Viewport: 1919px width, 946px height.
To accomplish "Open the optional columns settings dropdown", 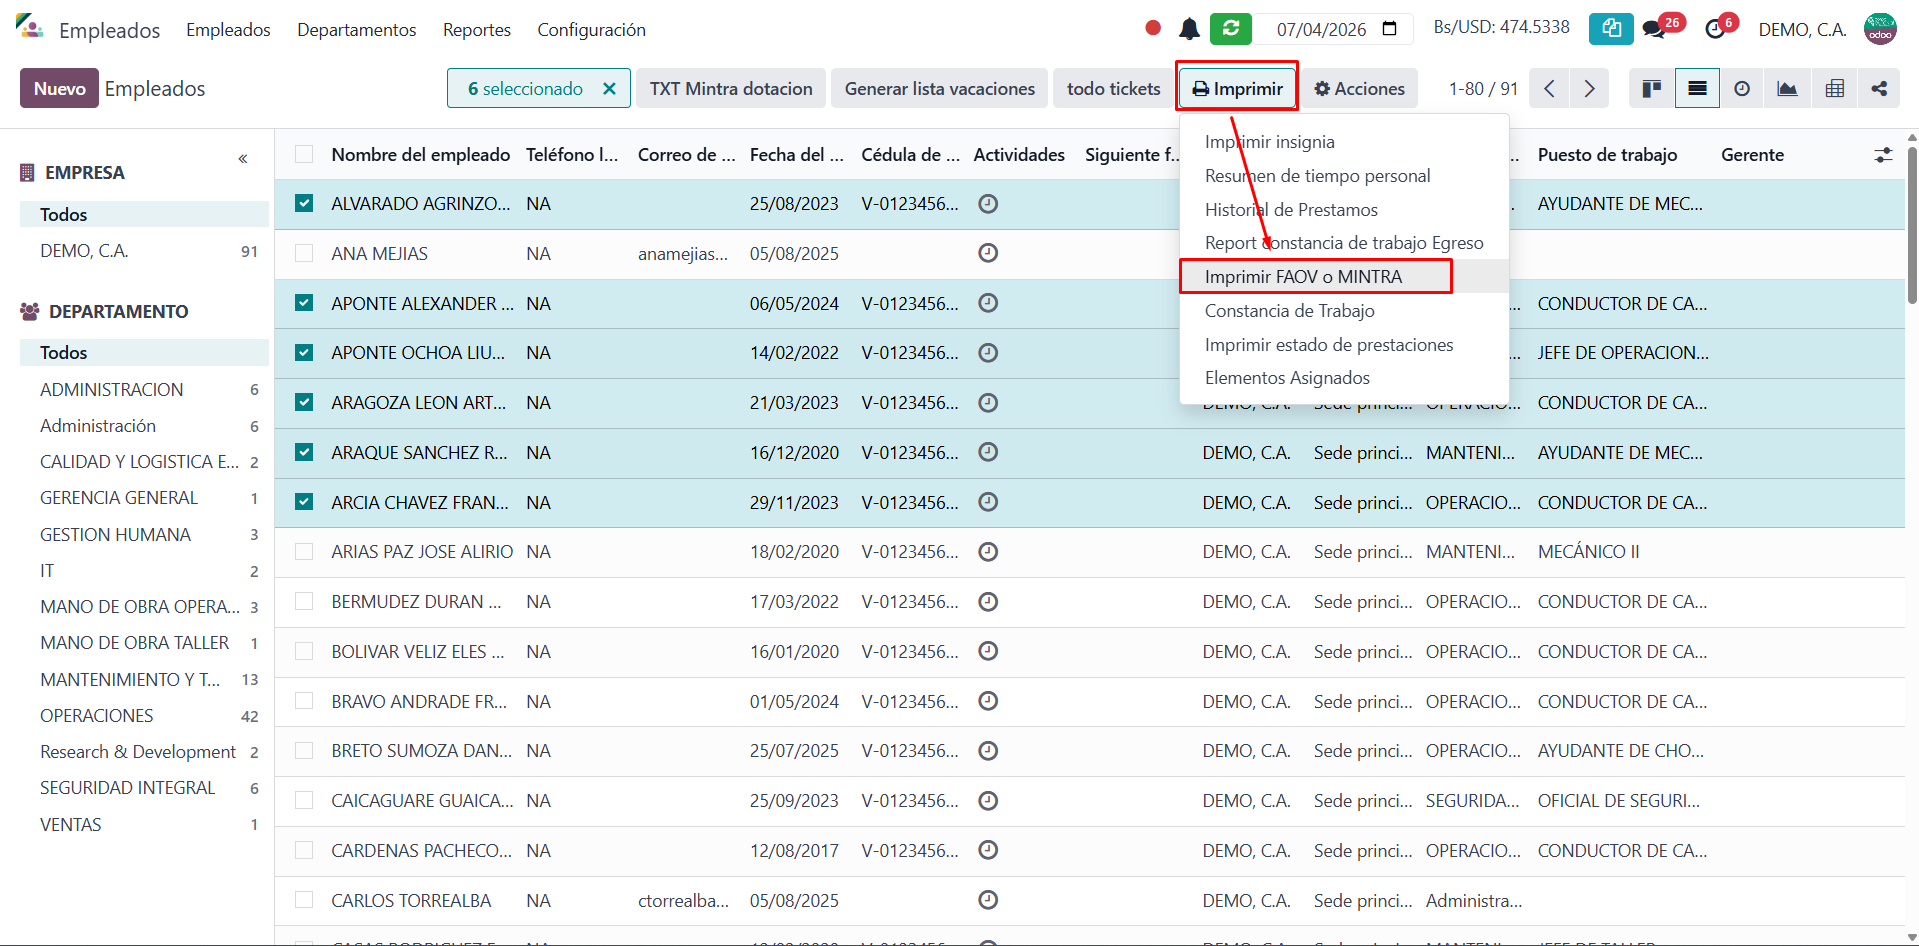I will pos(1883,155).
